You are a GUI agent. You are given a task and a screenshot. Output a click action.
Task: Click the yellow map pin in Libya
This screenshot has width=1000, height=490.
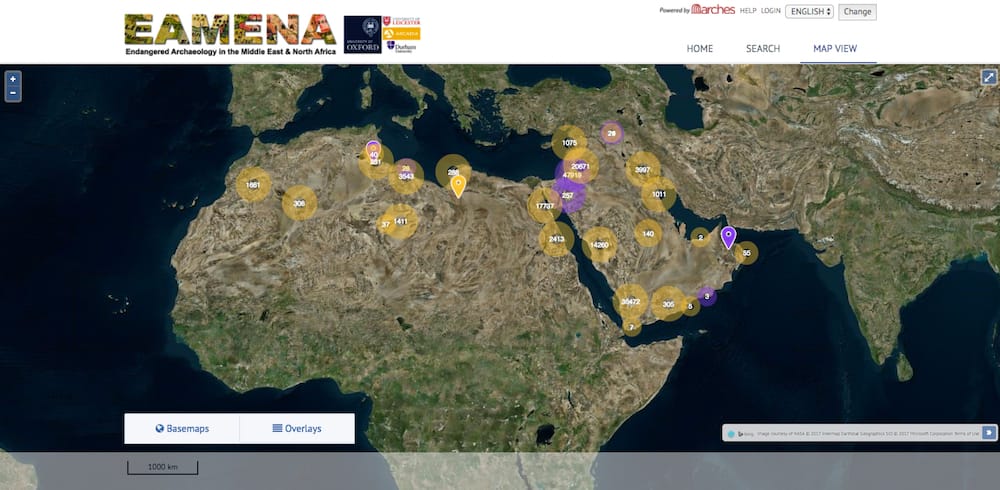[458, 186]
